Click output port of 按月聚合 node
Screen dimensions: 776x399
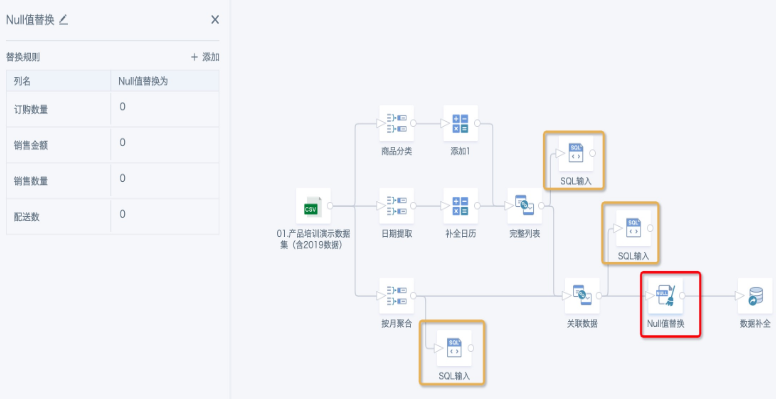pos(414,296)
